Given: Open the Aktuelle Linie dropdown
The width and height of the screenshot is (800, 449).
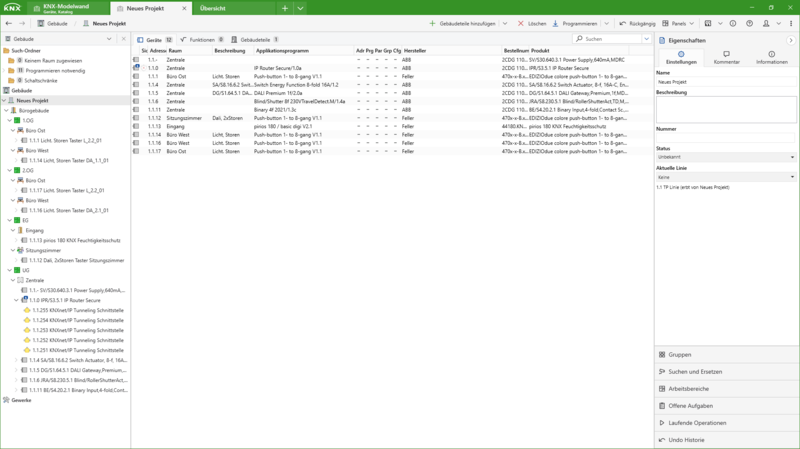Looking at the screenshot, I should point(725,176).
